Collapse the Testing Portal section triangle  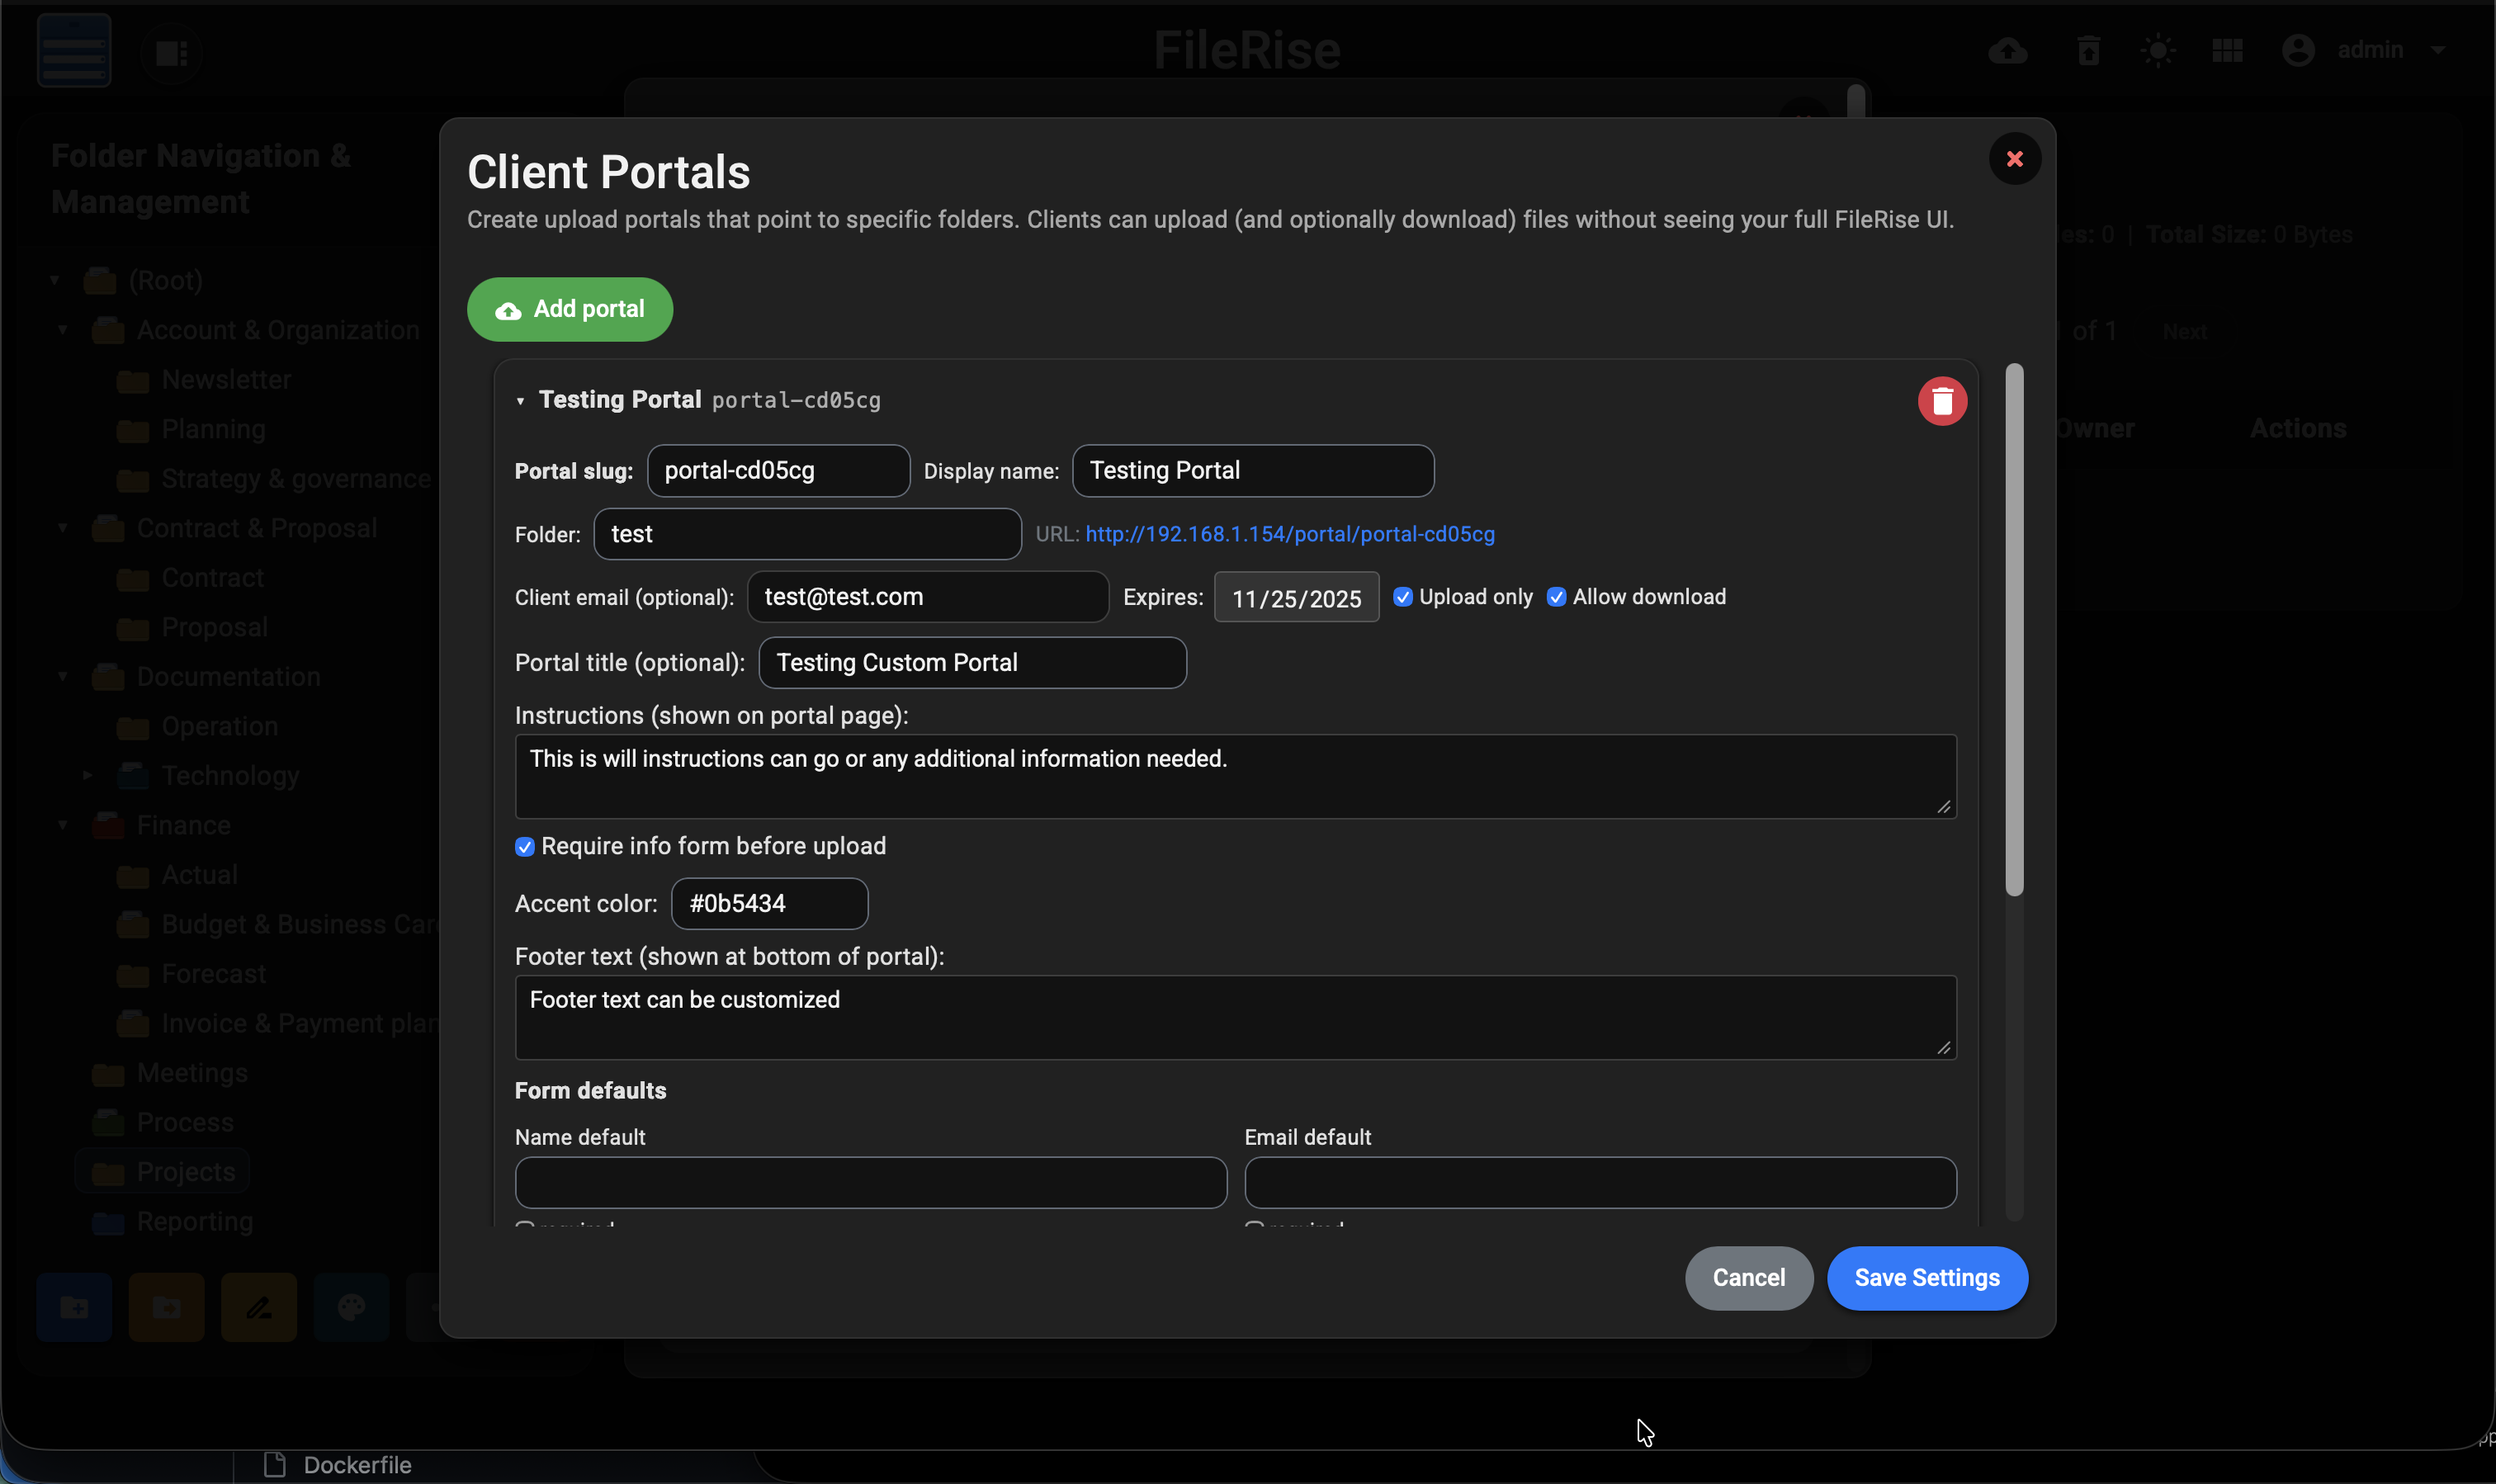click(520, 401)
